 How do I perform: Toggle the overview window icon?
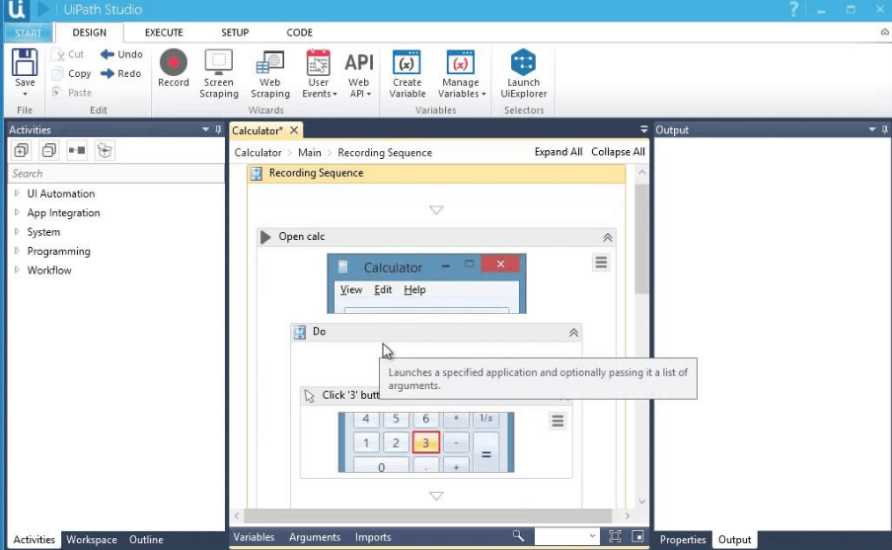click(x=638, y=536)
